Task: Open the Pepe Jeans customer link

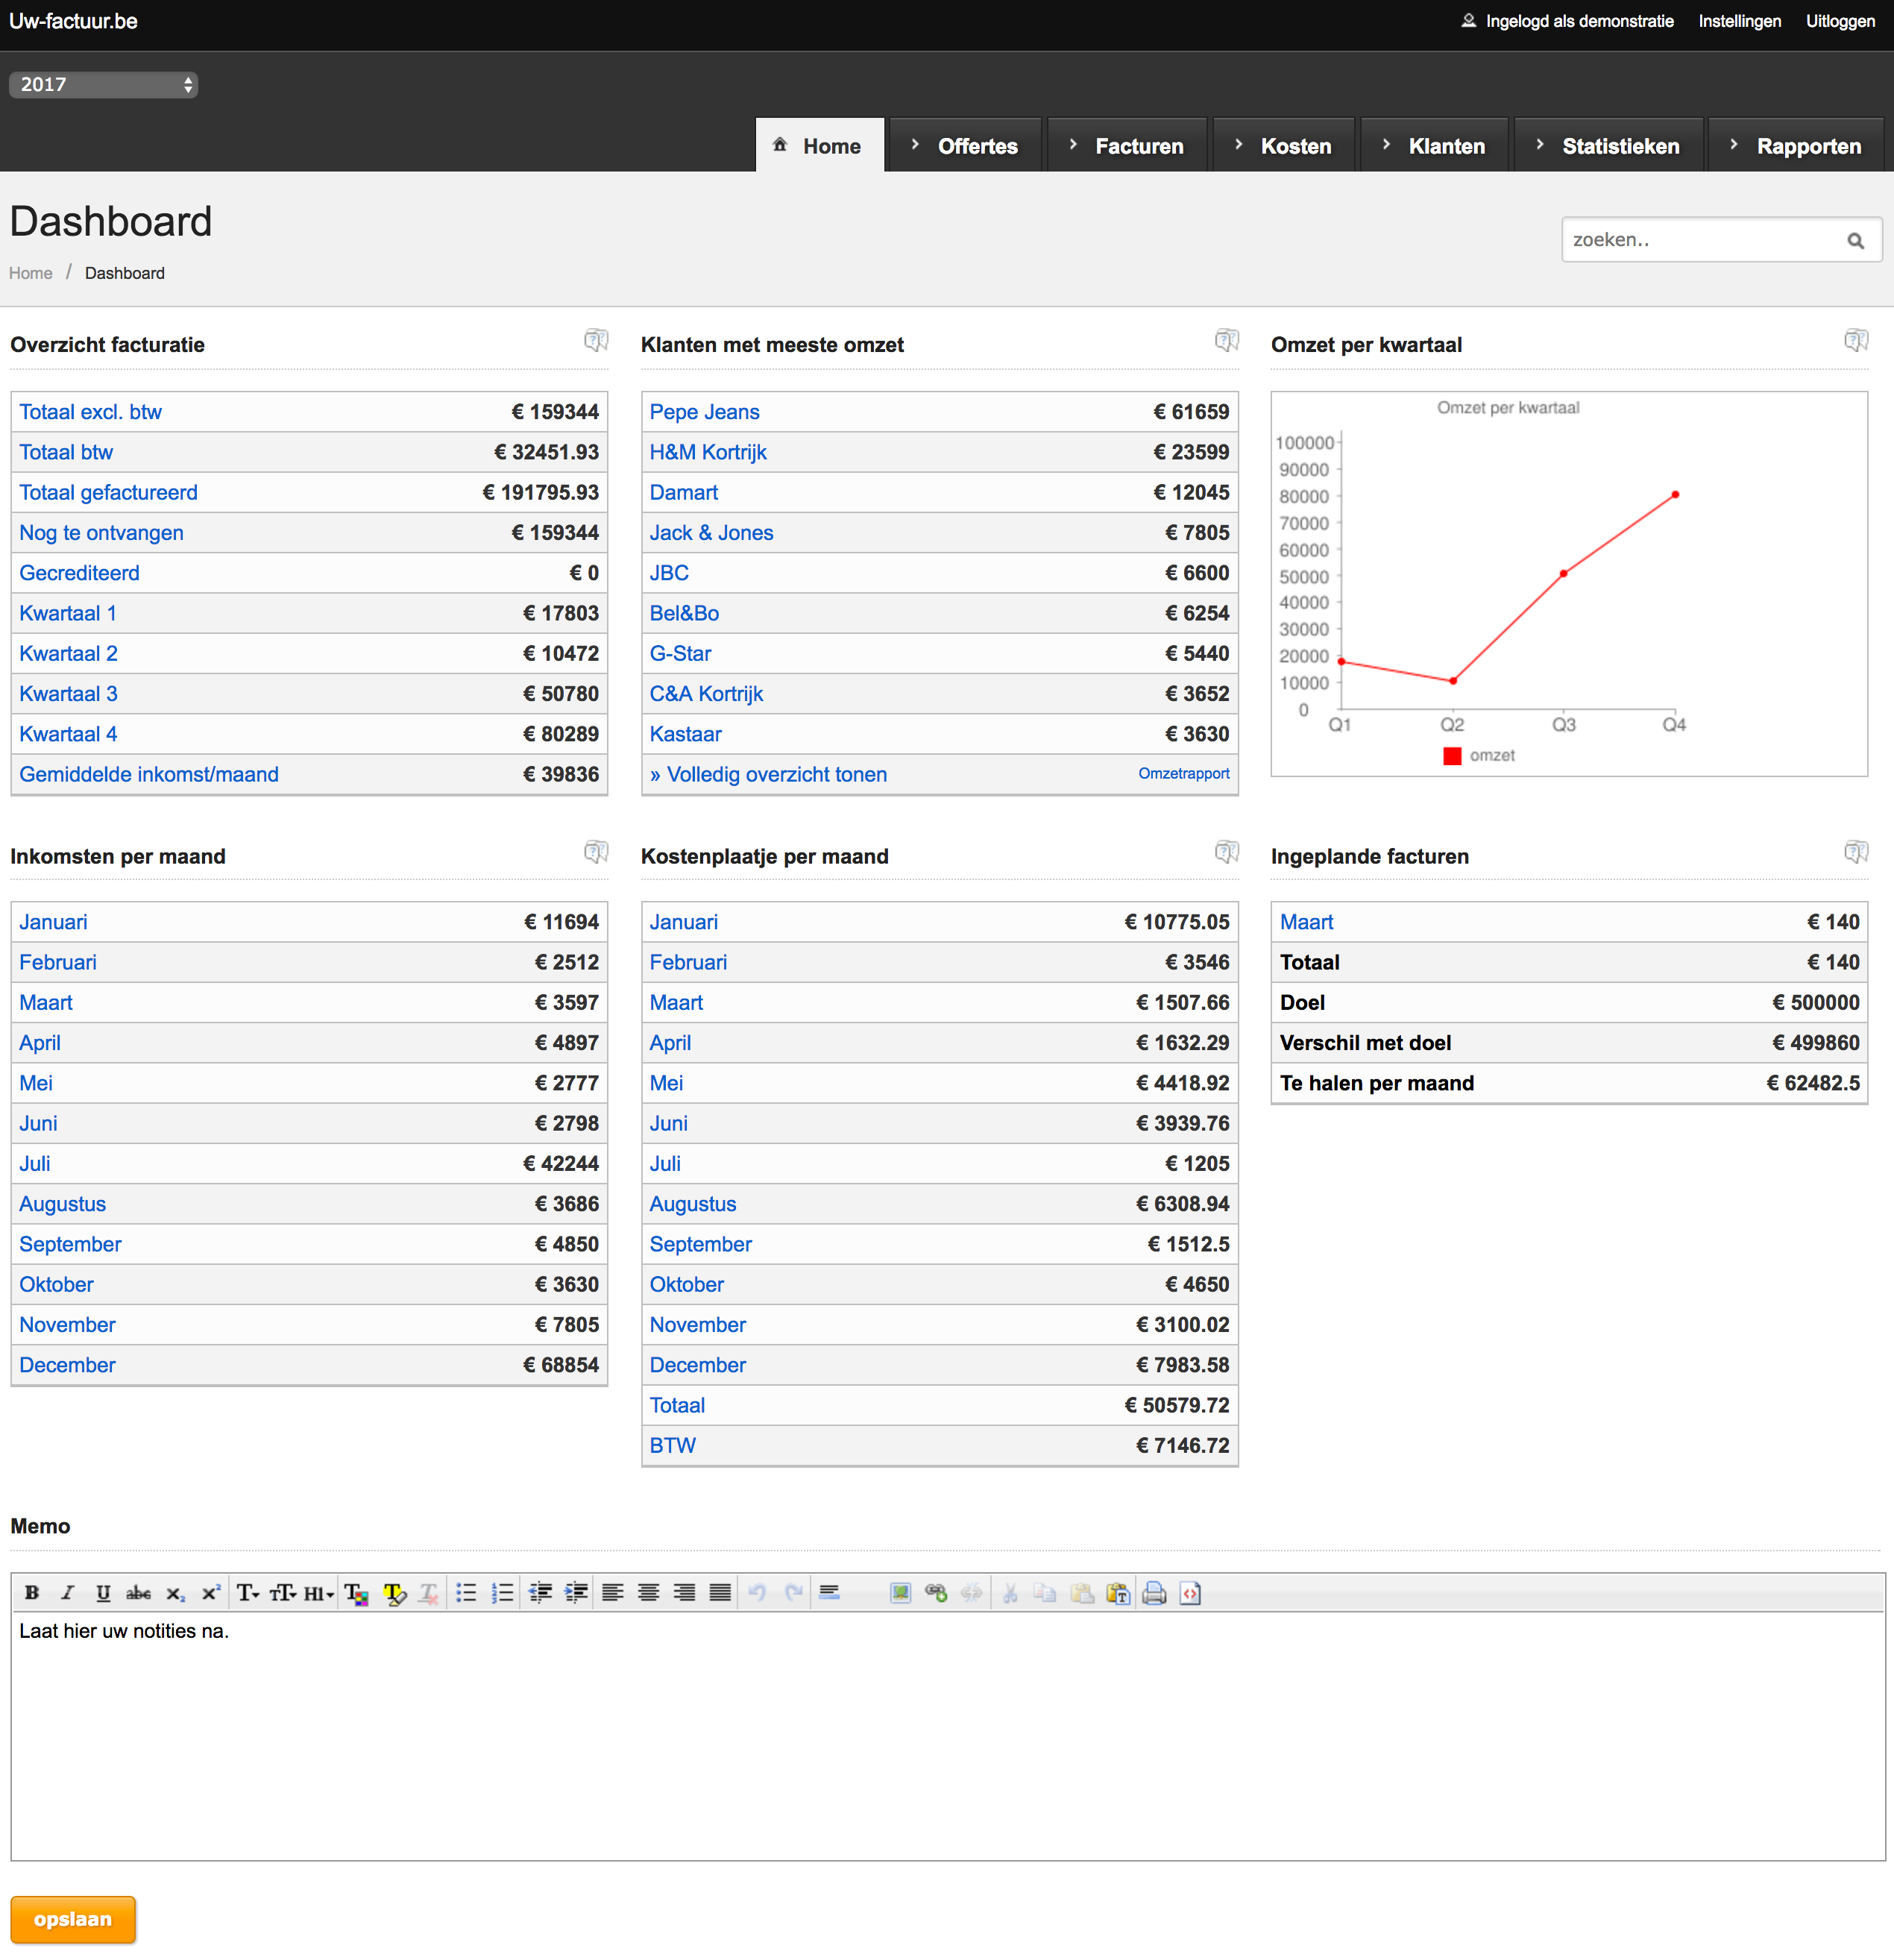Action: [x=704, y=412]
